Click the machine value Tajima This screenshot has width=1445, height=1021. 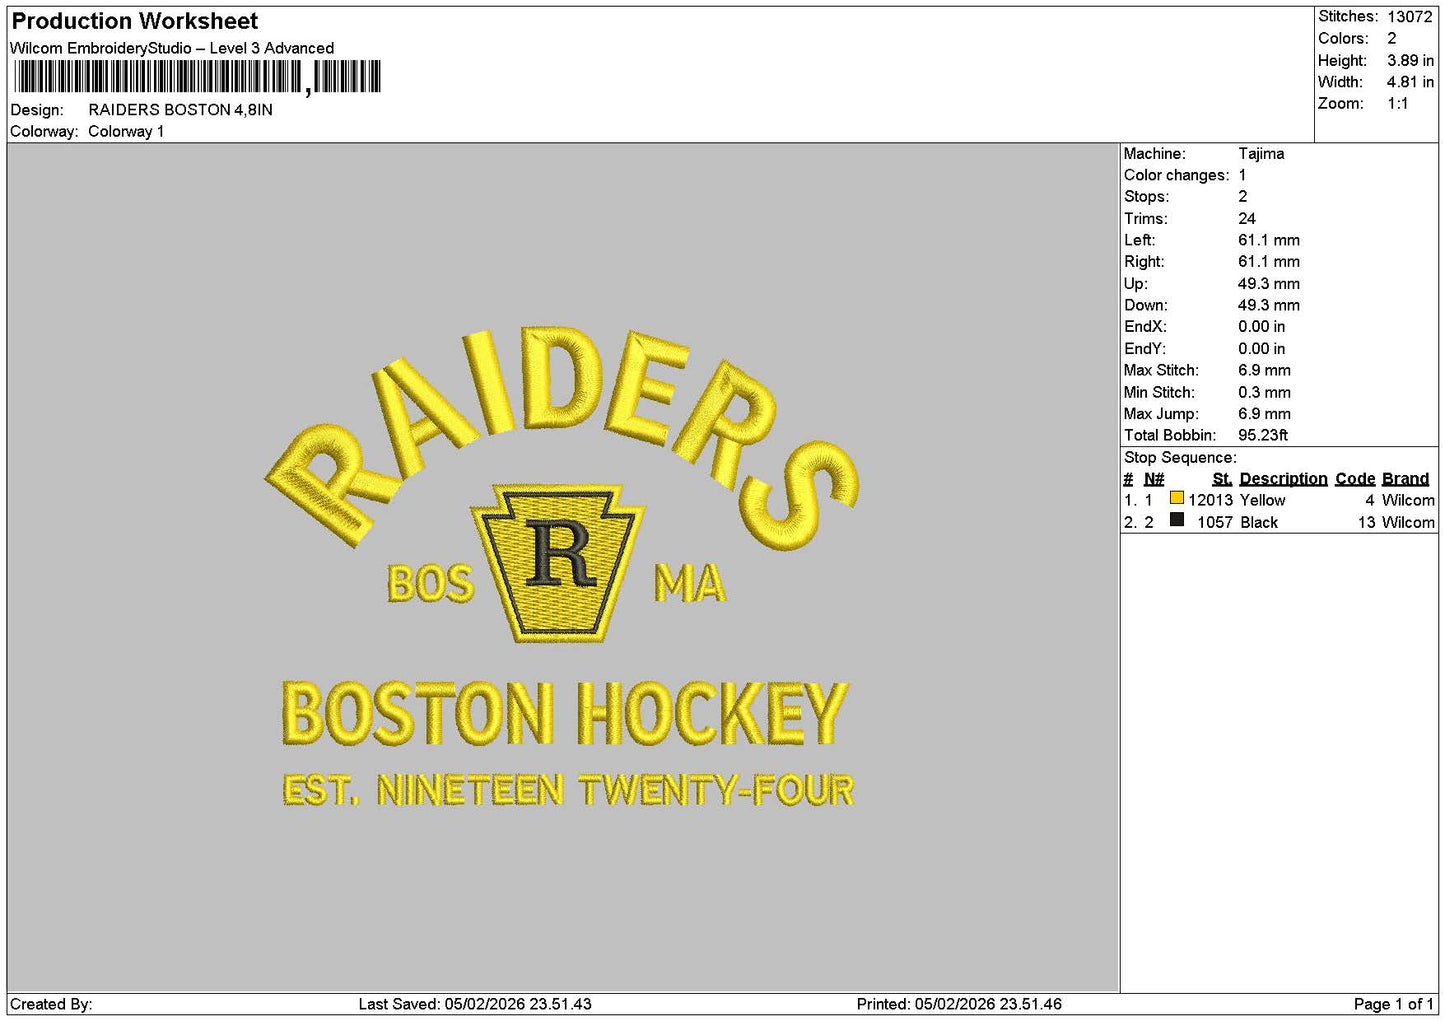coord(1261,154)
